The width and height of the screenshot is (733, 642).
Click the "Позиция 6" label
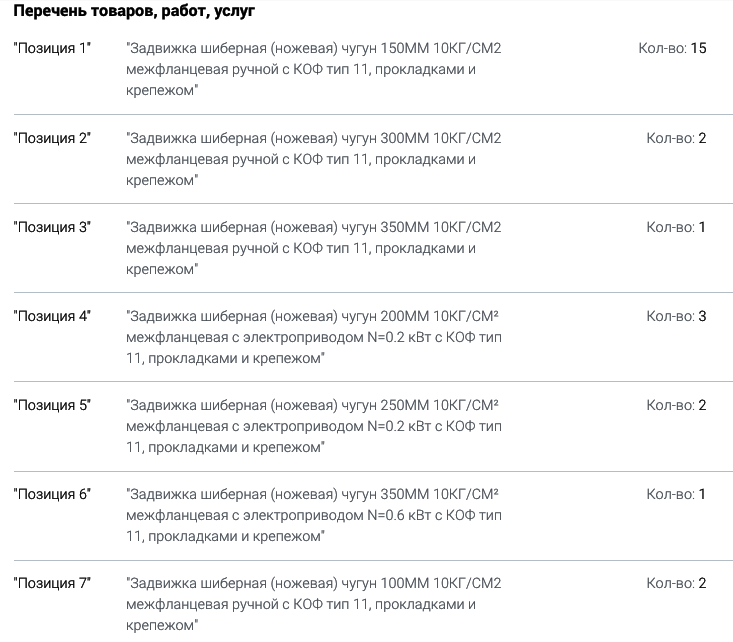(52, 494)
